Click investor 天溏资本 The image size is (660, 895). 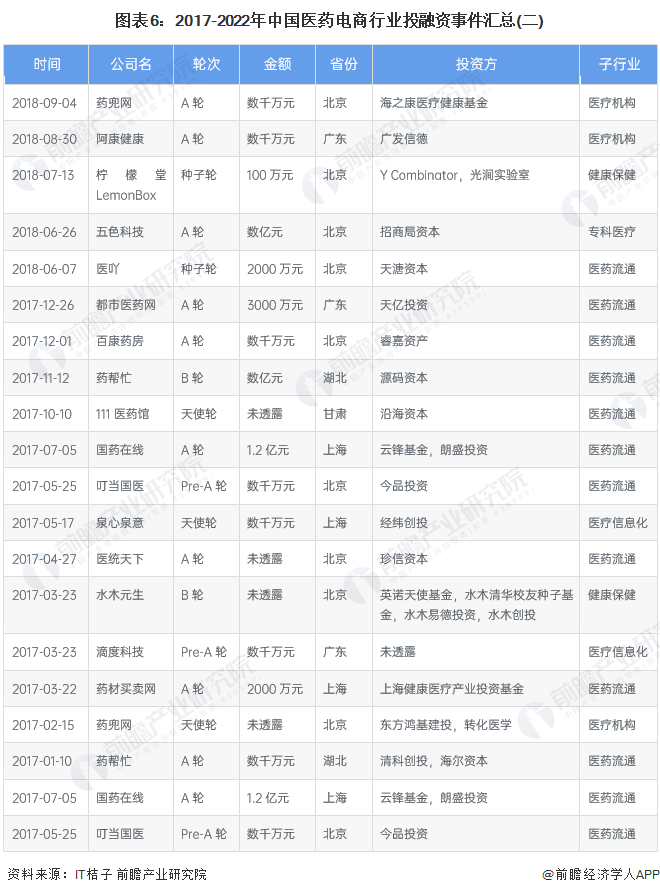tap(404, 269)
